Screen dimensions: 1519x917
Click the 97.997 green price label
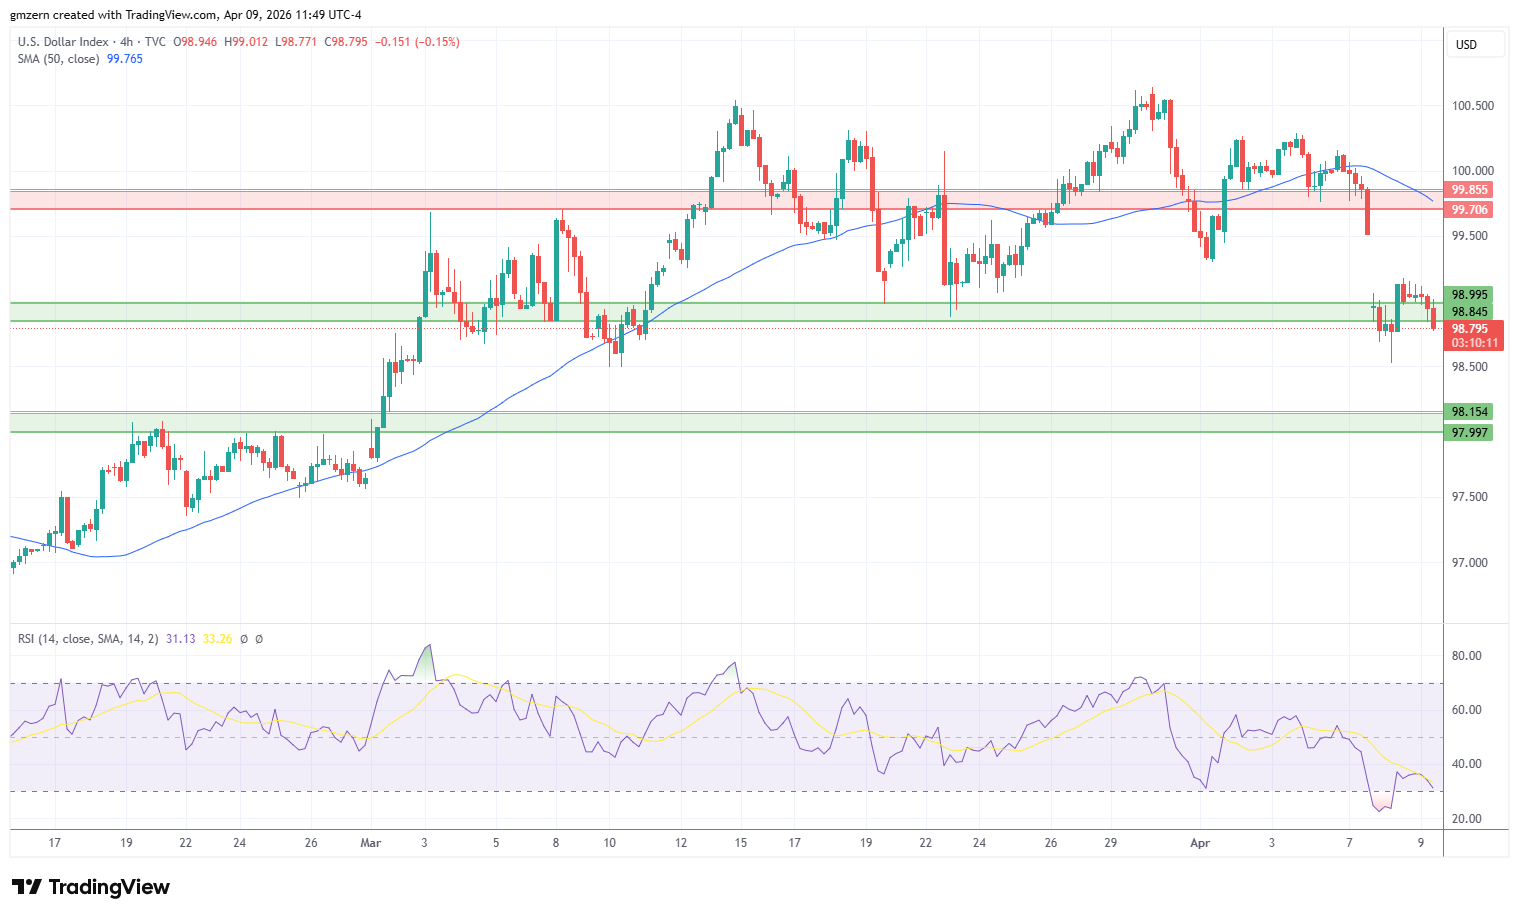[x=1469, y=433]
